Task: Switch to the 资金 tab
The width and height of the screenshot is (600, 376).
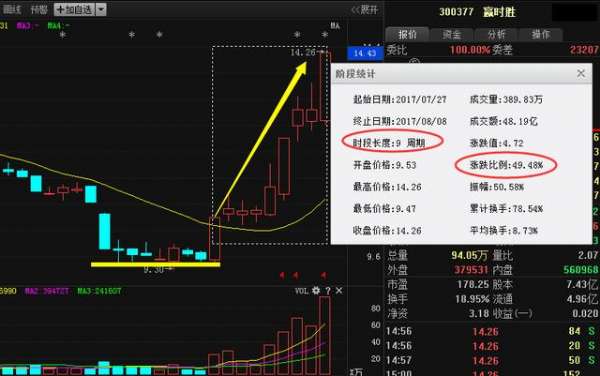Action: (x=452, y=34)
